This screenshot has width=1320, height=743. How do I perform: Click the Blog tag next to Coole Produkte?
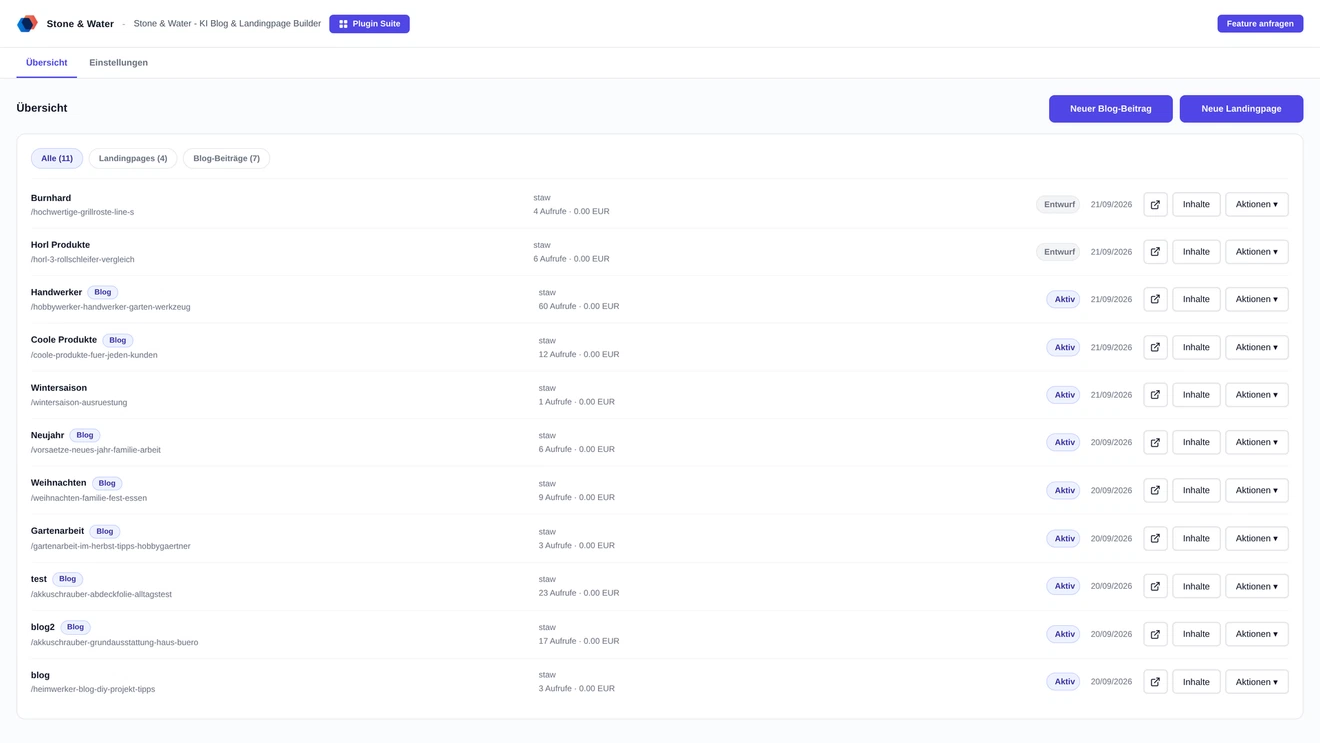click(118, 340)
